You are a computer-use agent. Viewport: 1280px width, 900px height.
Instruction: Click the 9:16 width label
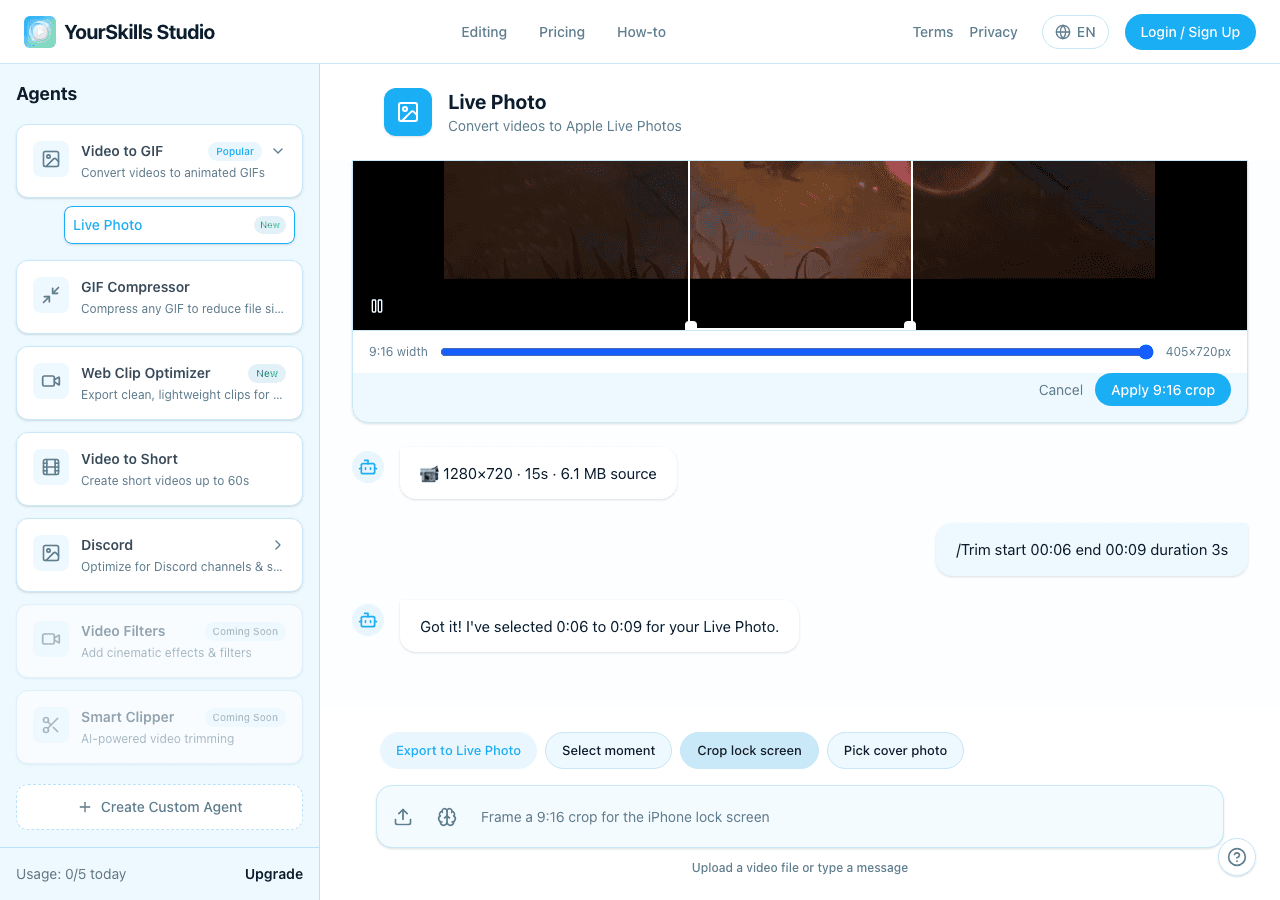(x=398, y=352)
